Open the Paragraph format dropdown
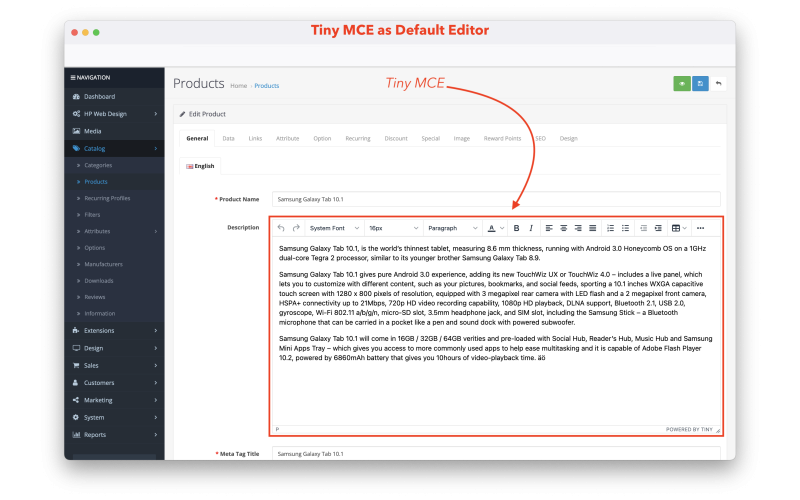800x500 pixels. [x=453, y=228]
